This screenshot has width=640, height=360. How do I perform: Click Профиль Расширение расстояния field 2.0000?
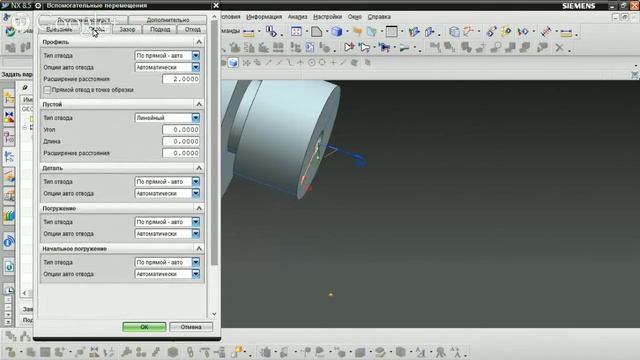coord(181,79)
